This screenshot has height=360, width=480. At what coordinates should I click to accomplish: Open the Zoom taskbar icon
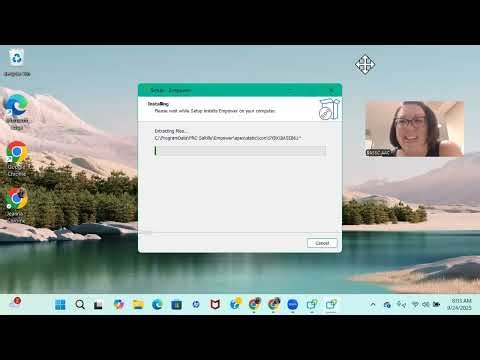[x=293, y=304]
